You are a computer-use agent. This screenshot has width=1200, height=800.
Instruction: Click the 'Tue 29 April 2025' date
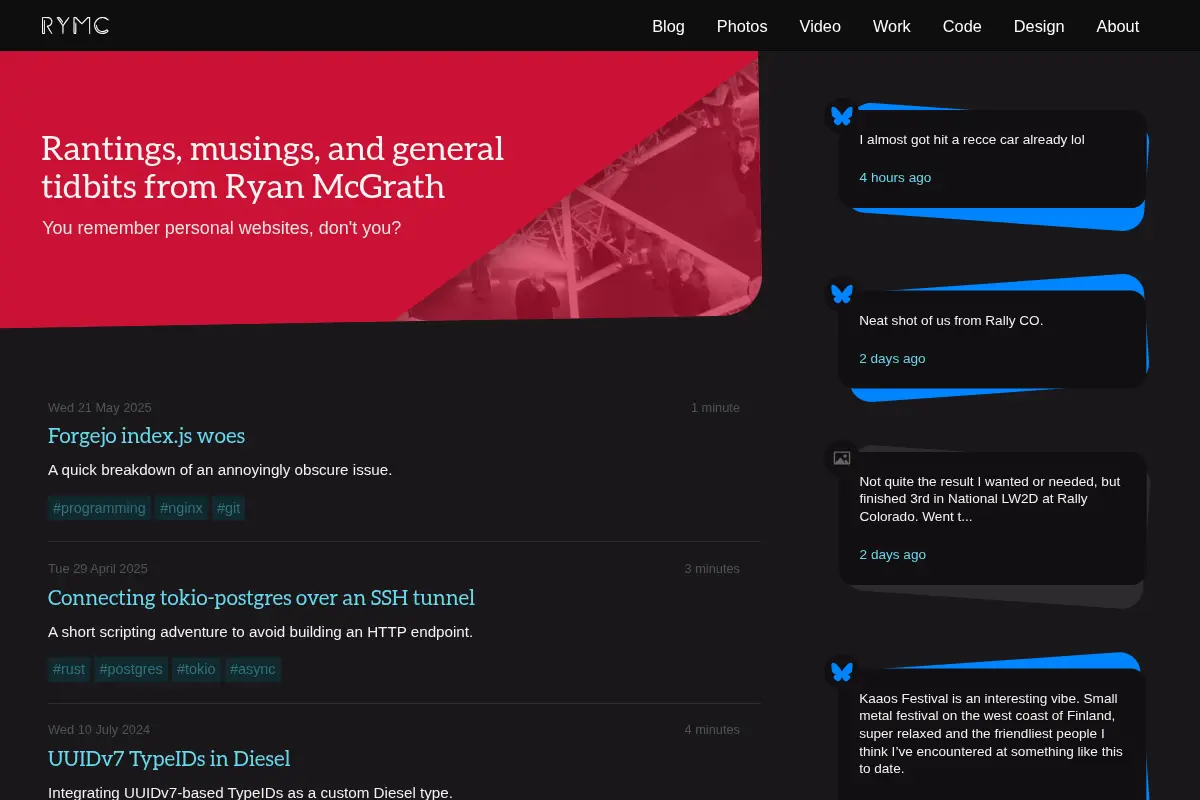(x=98, y=569)
